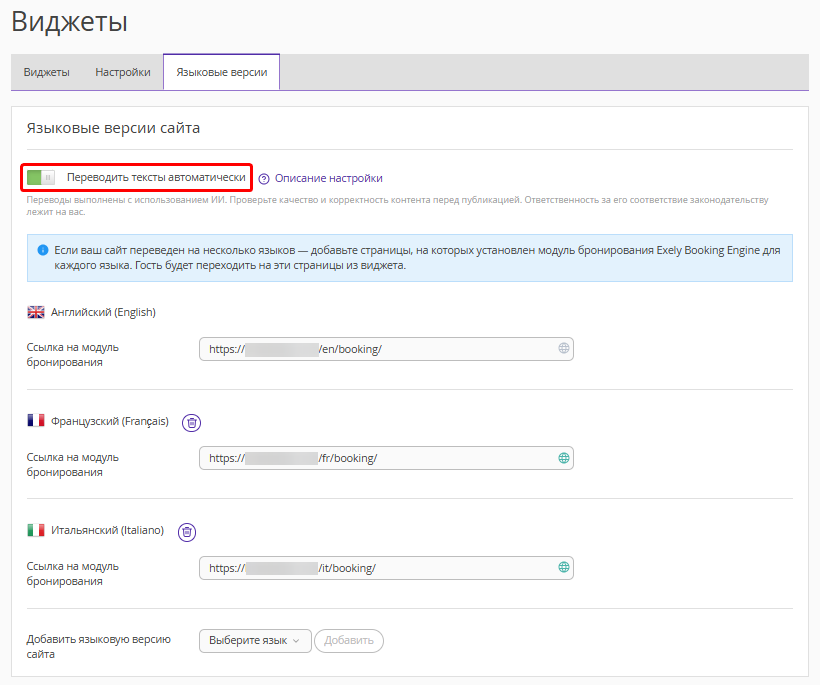Click the Итальянский (Italiano) label

pyautogui.click(x=107, y=530)
